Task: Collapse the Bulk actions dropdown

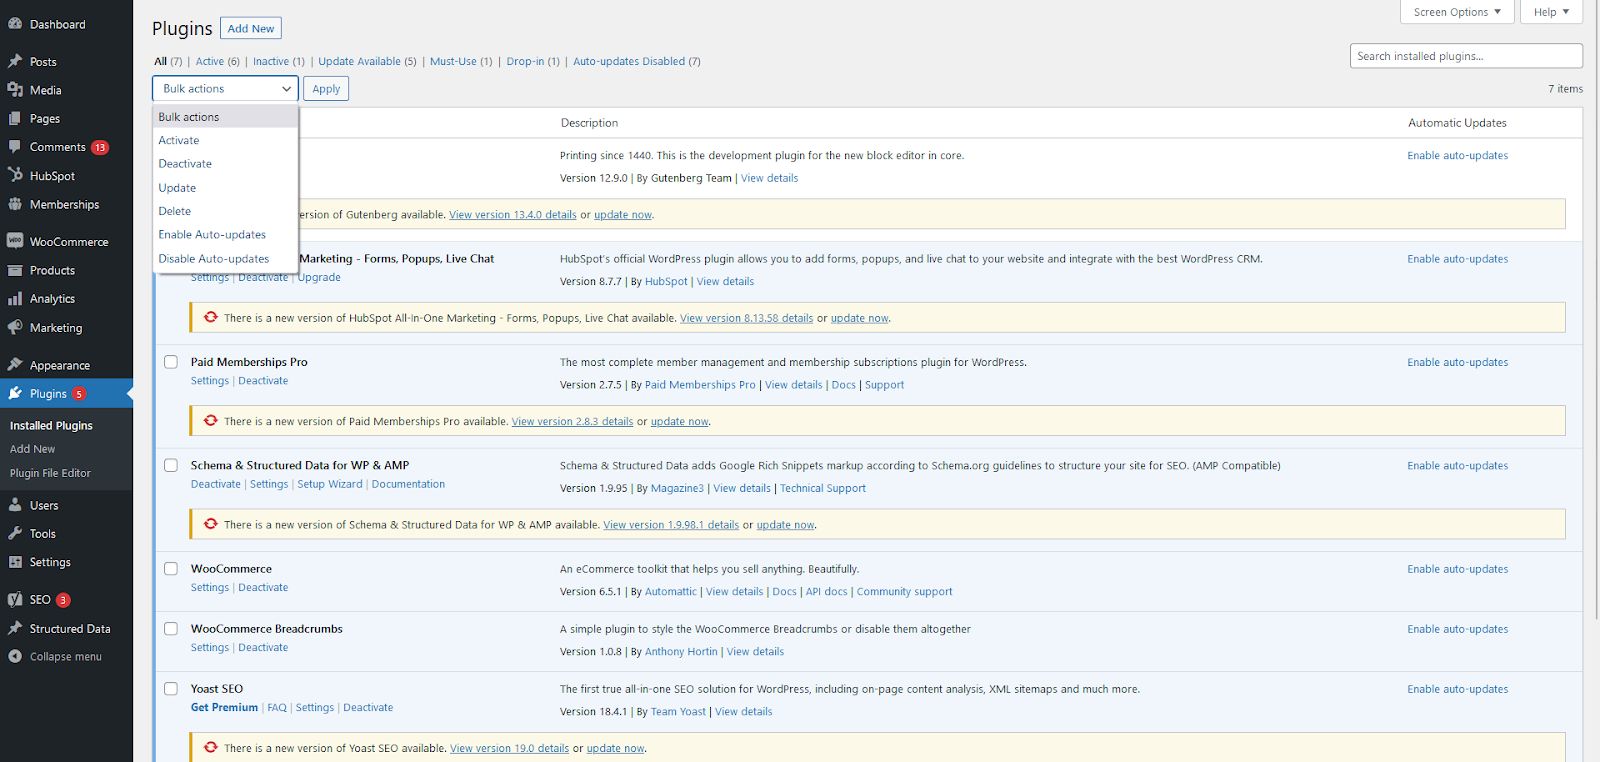Action: [x=225, y=88]
